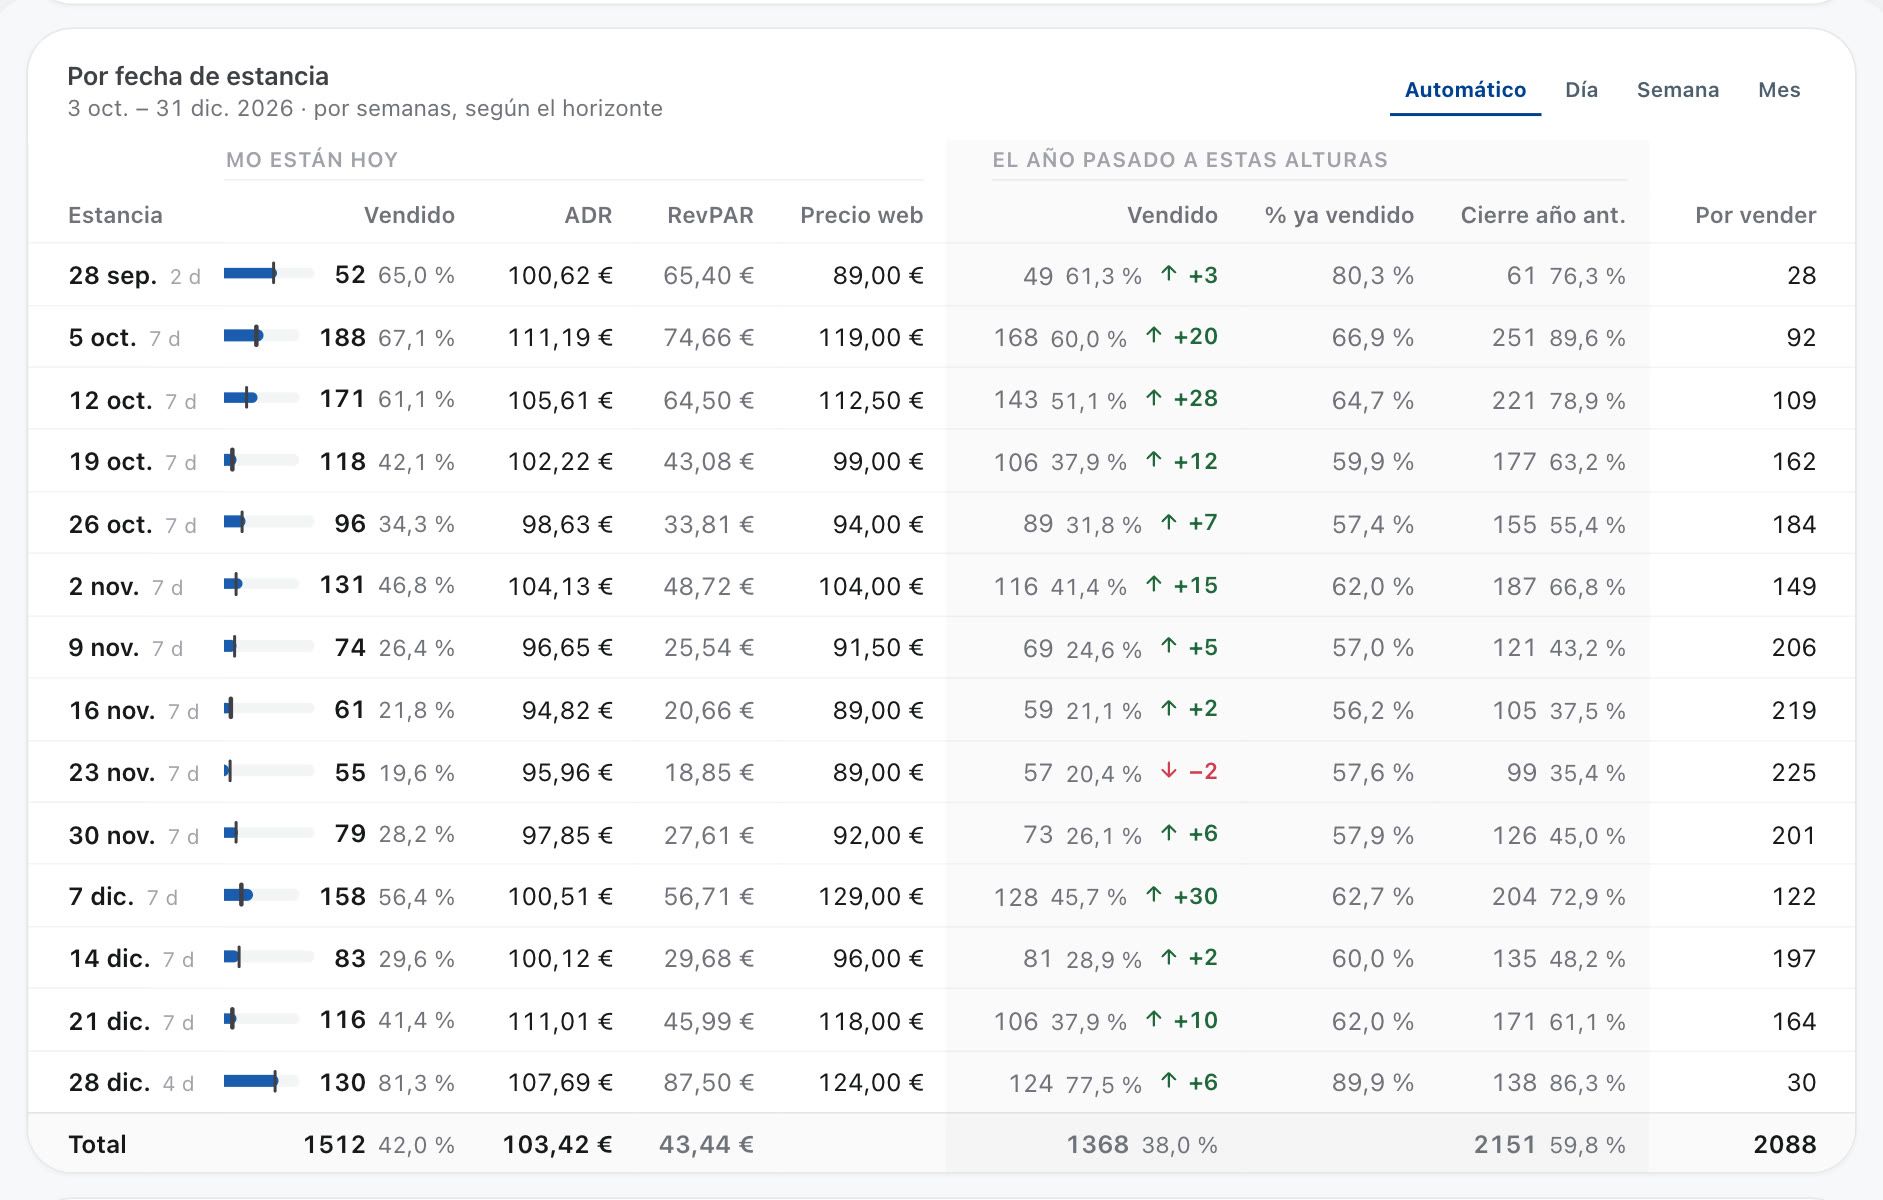Click the 'EL AÑO PASADO A ESTAS ALTURAS' group header
Viewport: 1883px width, 1200px height.
tap(1190, 160)
